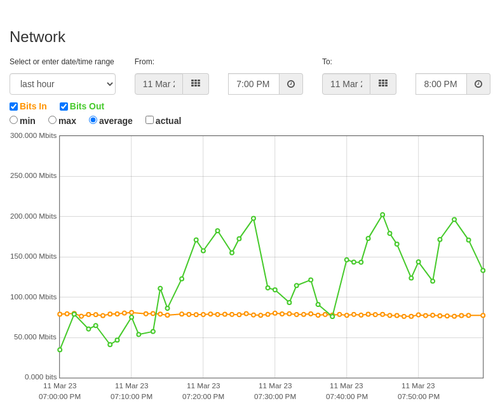This screenshot has width=500, height=403.
Task: Click the 07:10:00 PM time axis label
Action: pos(131,397)
